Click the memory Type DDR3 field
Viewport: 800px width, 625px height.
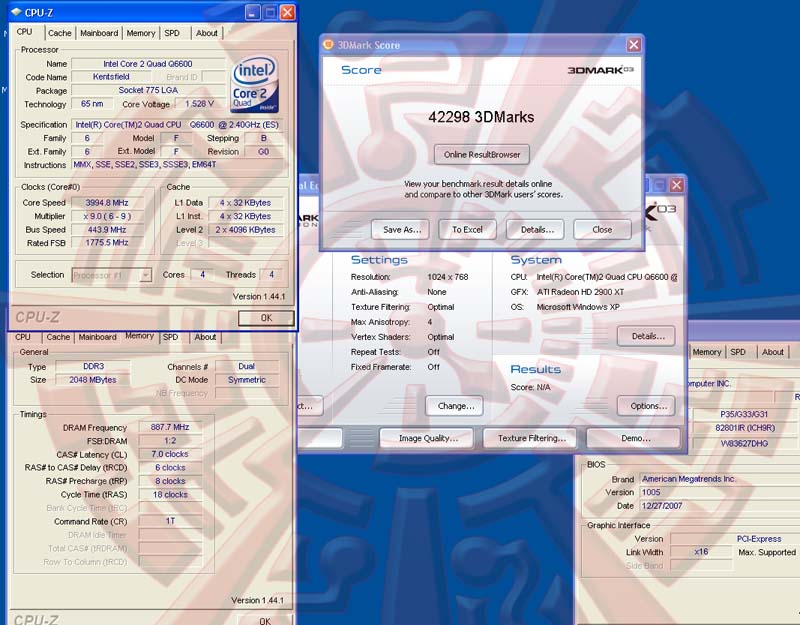93,366
